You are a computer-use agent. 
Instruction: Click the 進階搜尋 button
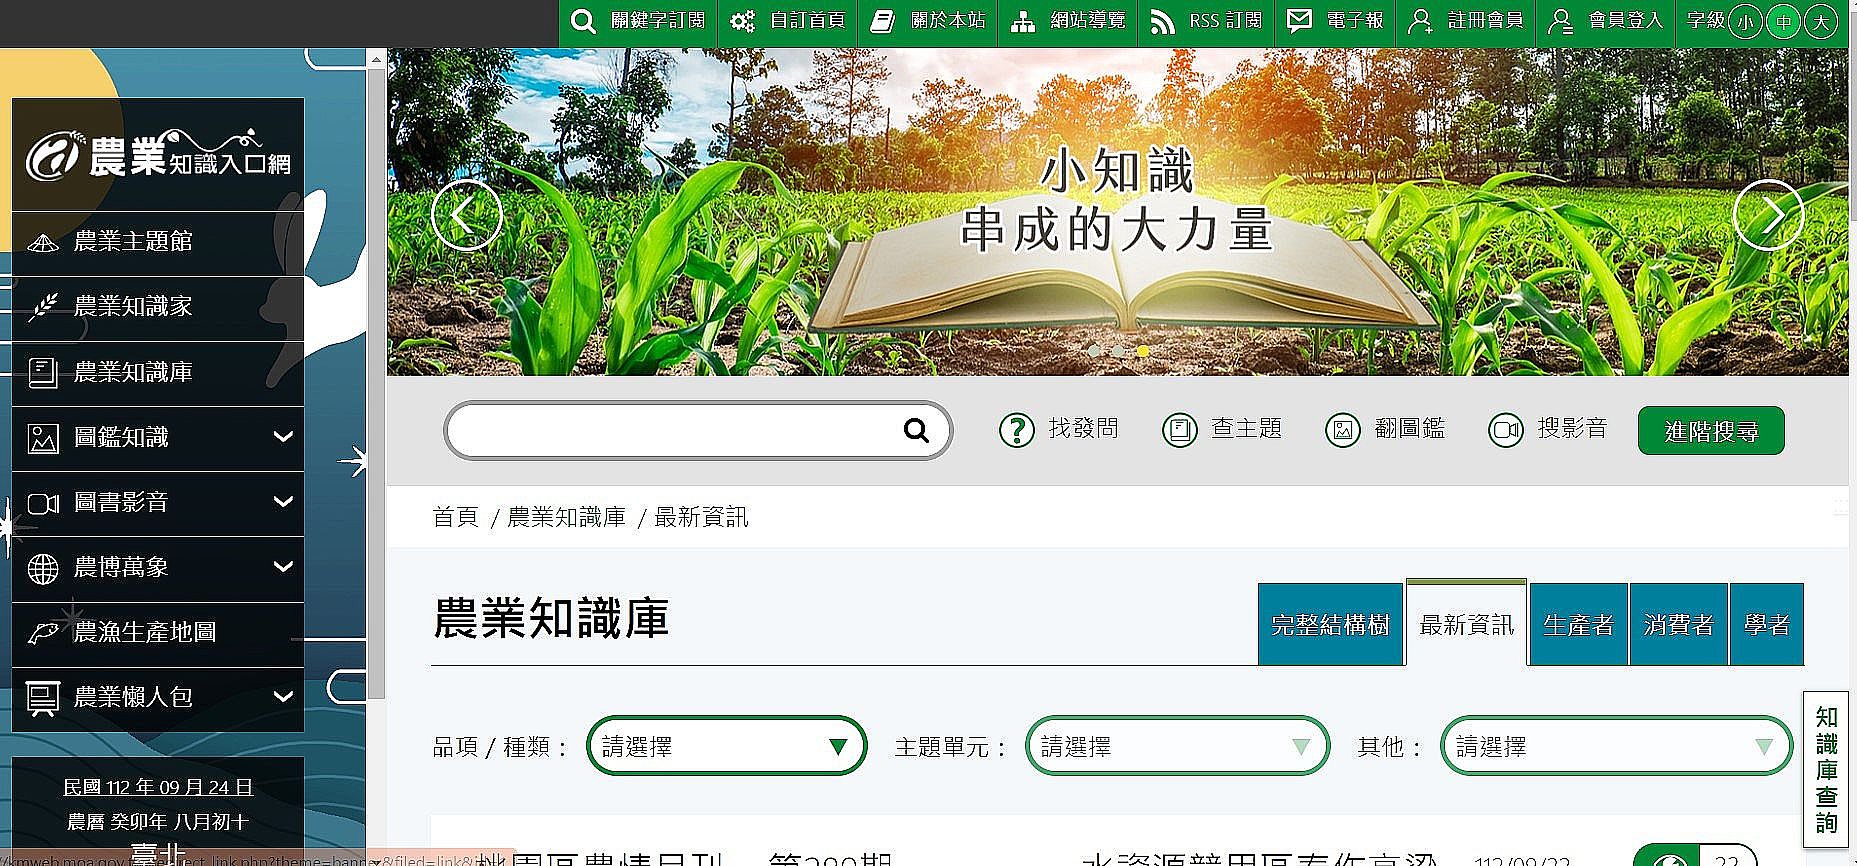pos(1710,431)
